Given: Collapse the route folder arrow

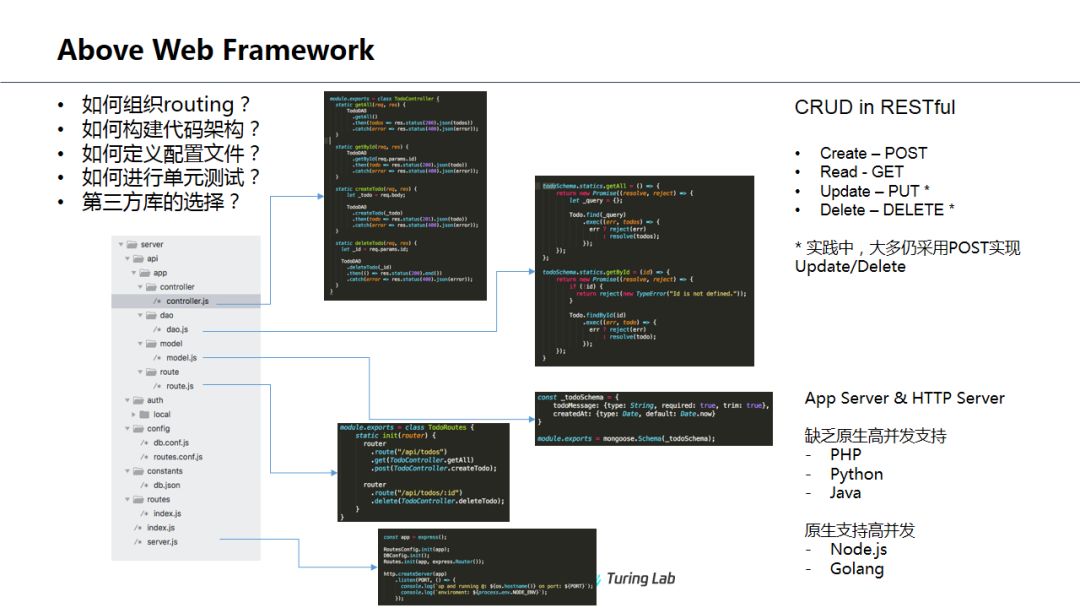Looking at the screenshot, I should (140, 372).
